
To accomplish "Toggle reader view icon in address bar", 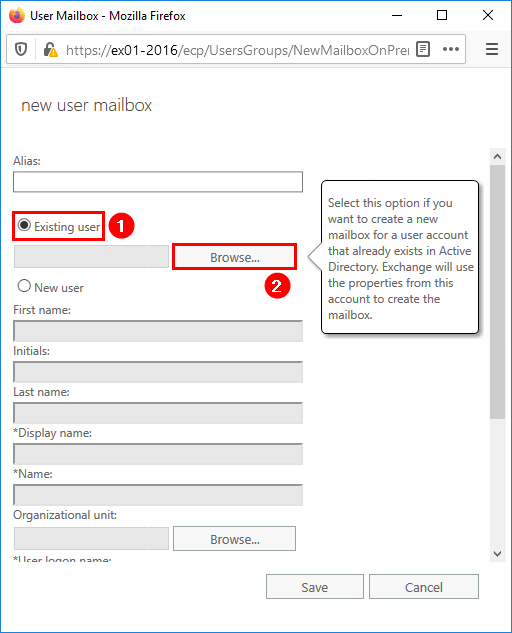I will point(423,49).
